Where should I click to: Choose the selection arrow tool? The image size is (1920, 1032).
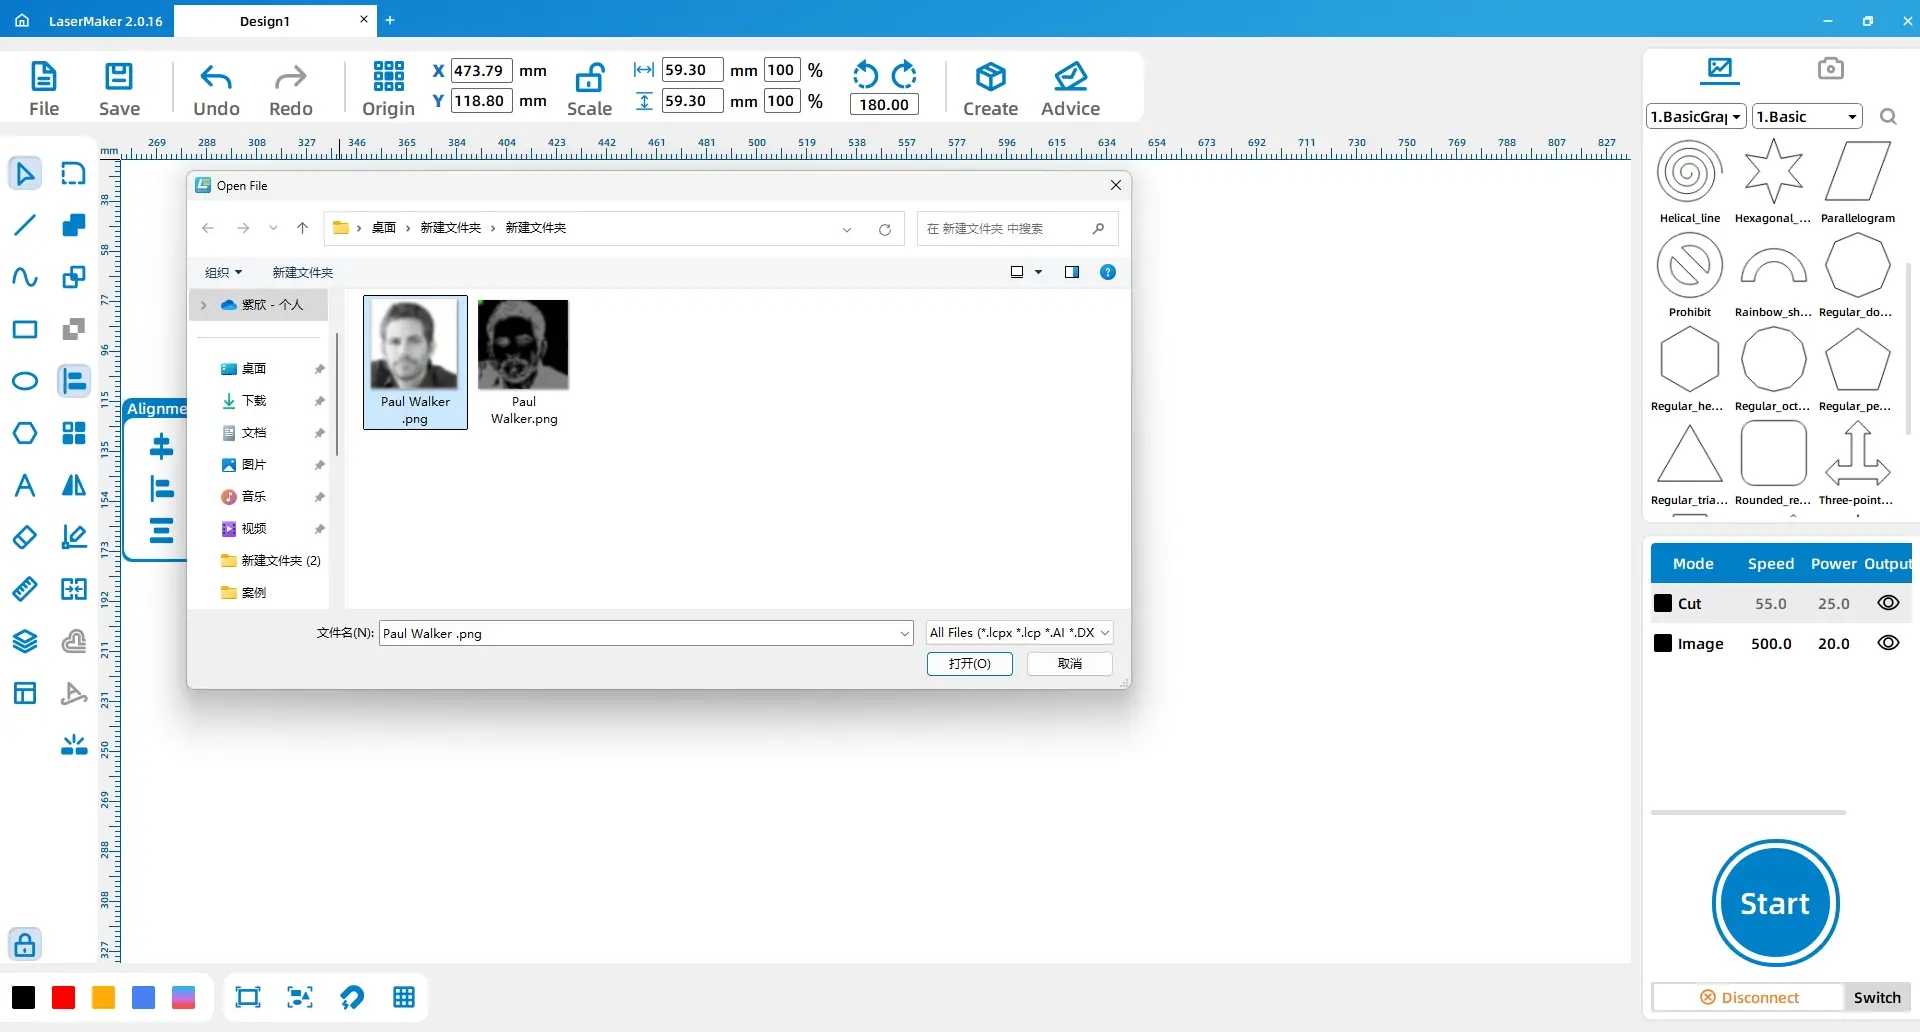point(25,174)
